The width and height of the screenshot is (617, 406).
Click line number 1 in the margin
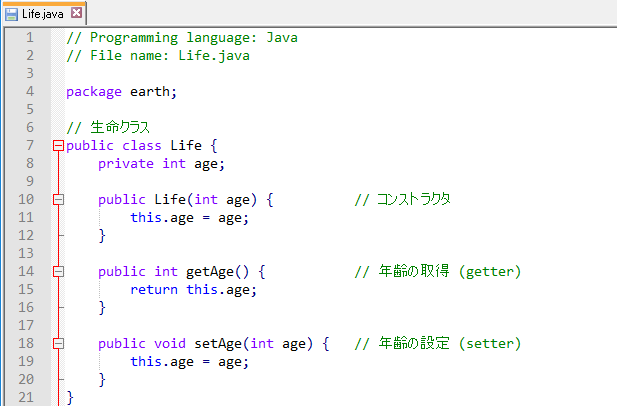(x=30, y=38)
